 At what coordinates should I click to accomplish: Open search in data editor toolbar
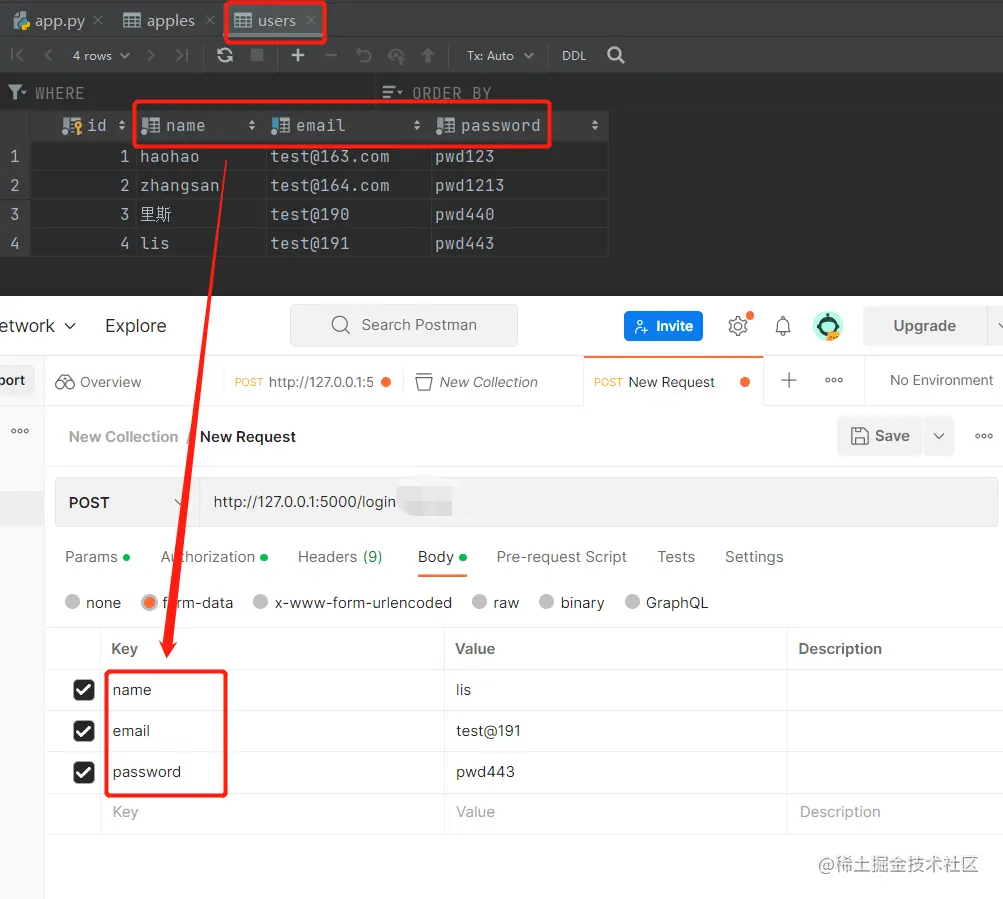[615, 55]
